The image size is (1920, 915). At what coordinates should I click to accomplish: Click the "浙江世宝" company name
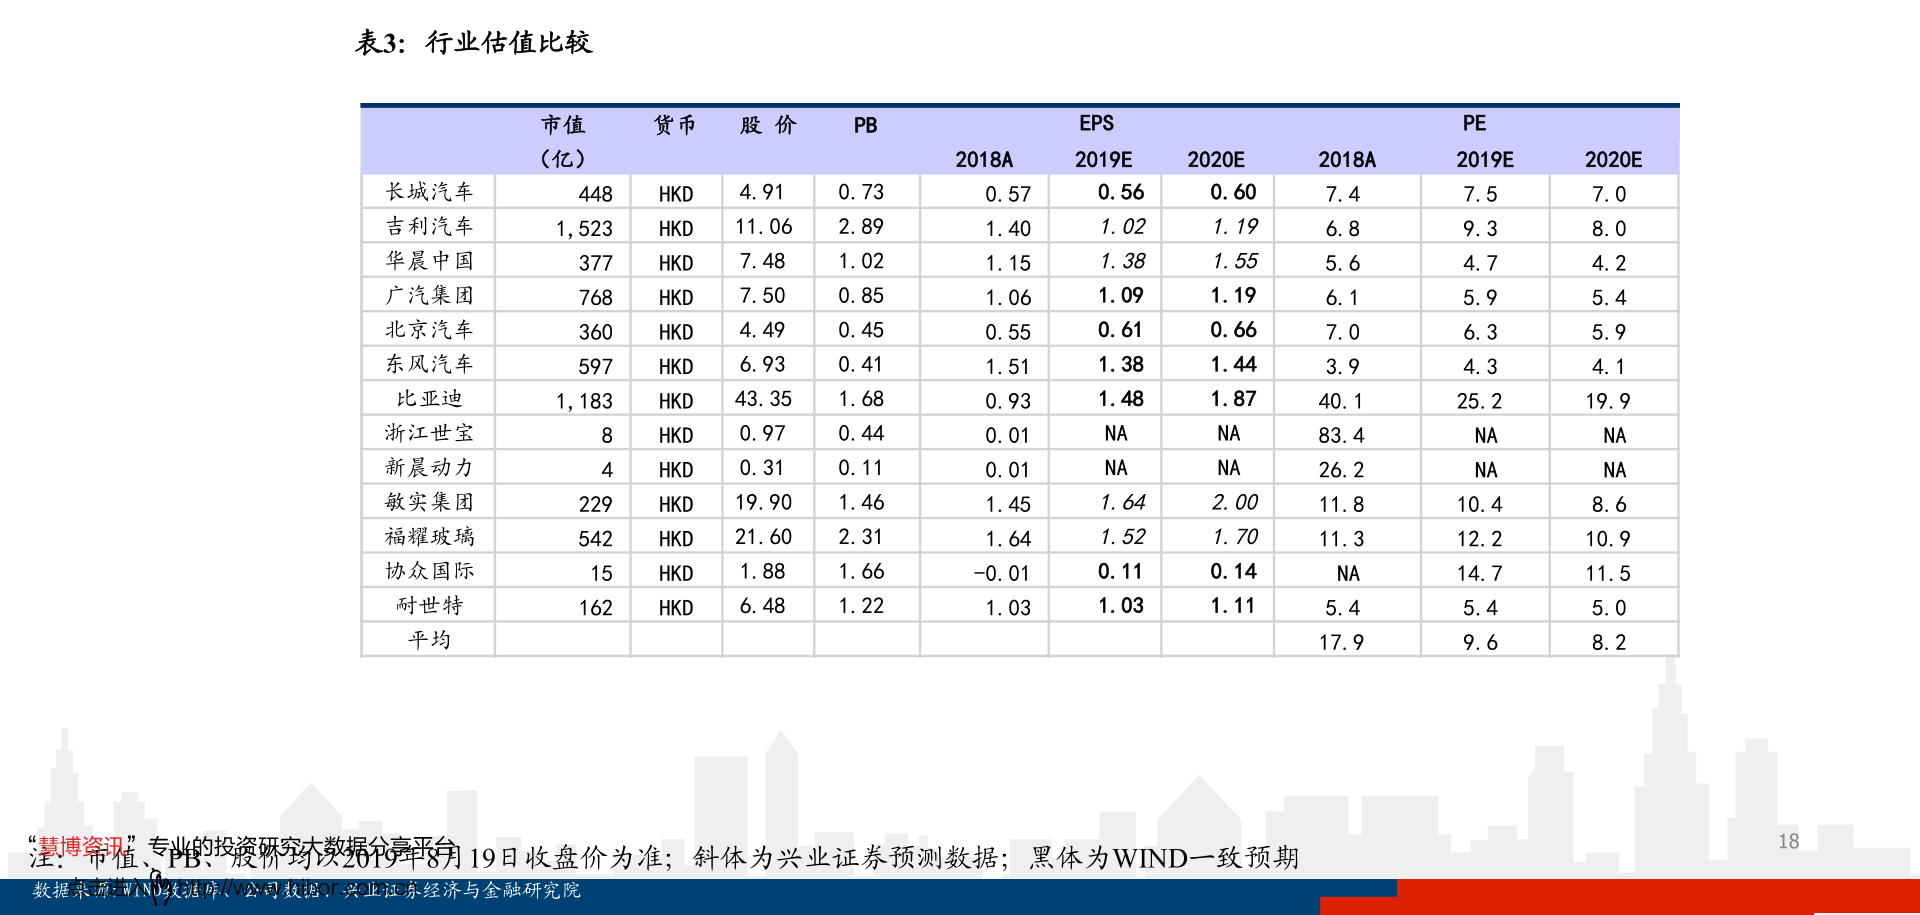[x=429, y=433]
